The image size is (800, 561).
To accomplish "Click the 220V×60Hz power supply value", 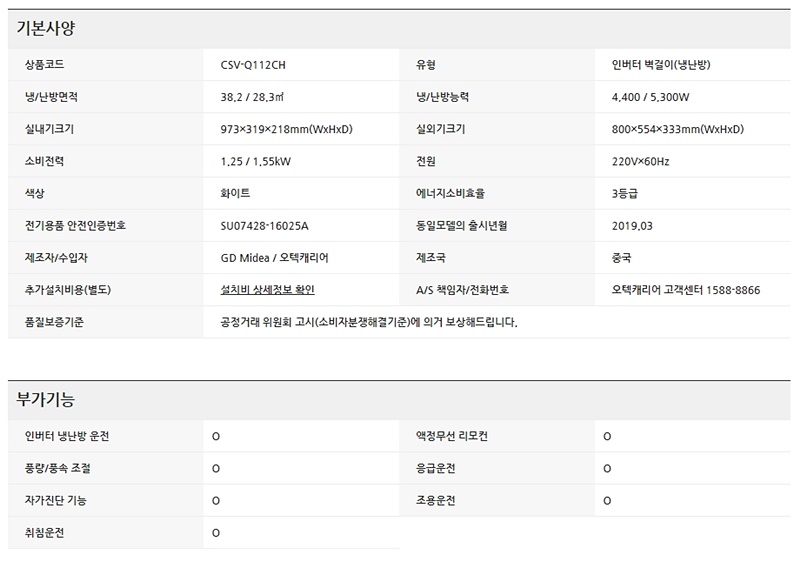I will coord(640,162).
